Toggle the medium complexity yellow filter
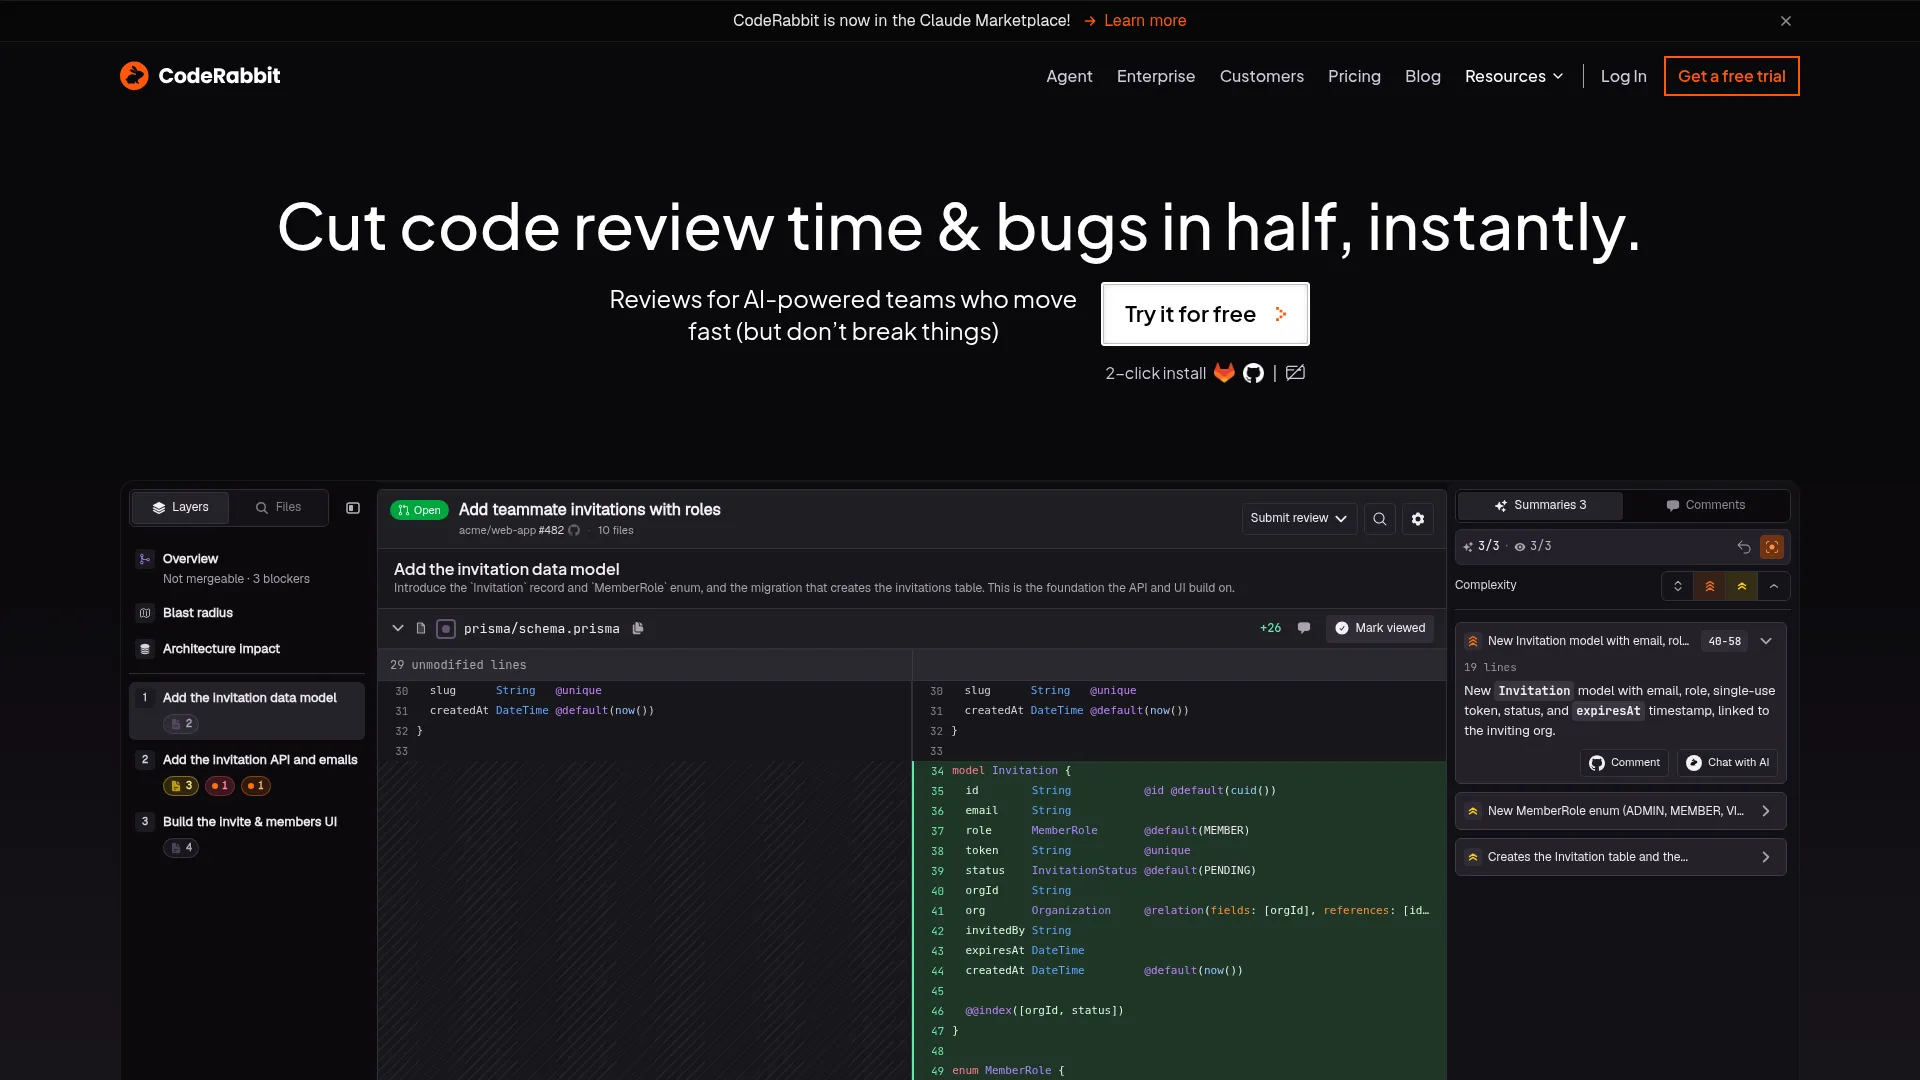Screen dimensions: 1920x1080 click(1742, 586)
